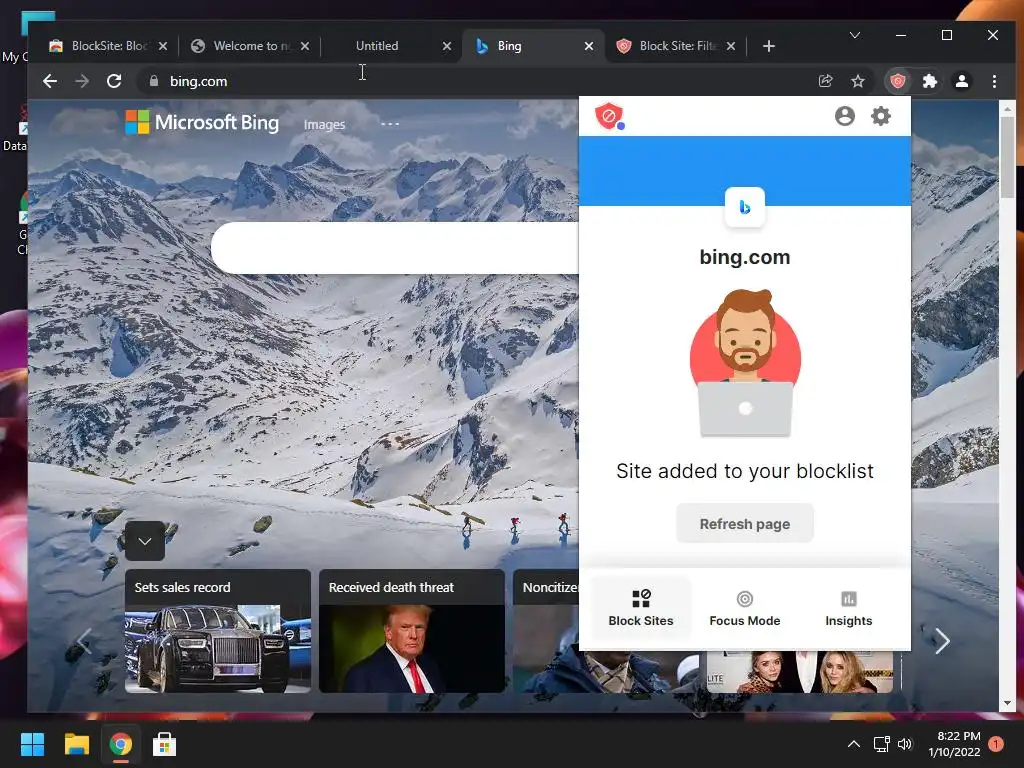The height and width of the screenshot is (768, 1024).
Task: Open the Images link on Bing
Action: (324, 124)
